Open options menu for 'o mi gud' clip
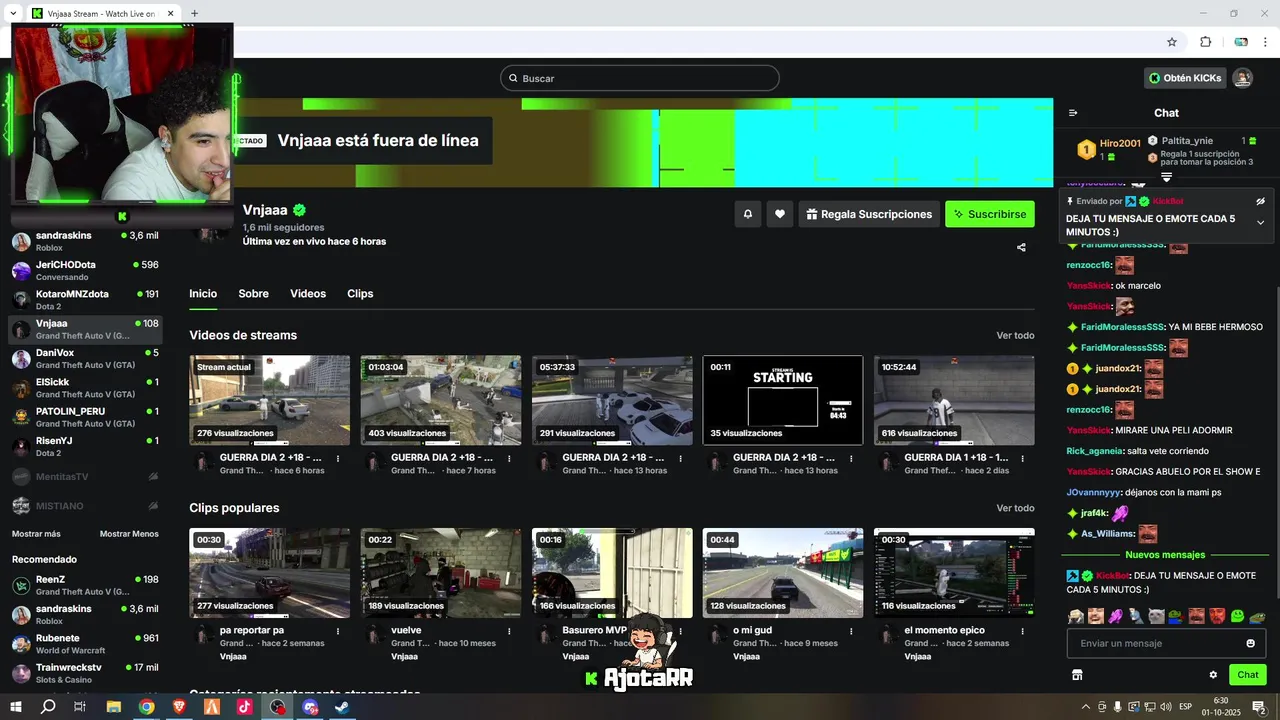This screenshot has width=1280, height=720. click(851, 631)
